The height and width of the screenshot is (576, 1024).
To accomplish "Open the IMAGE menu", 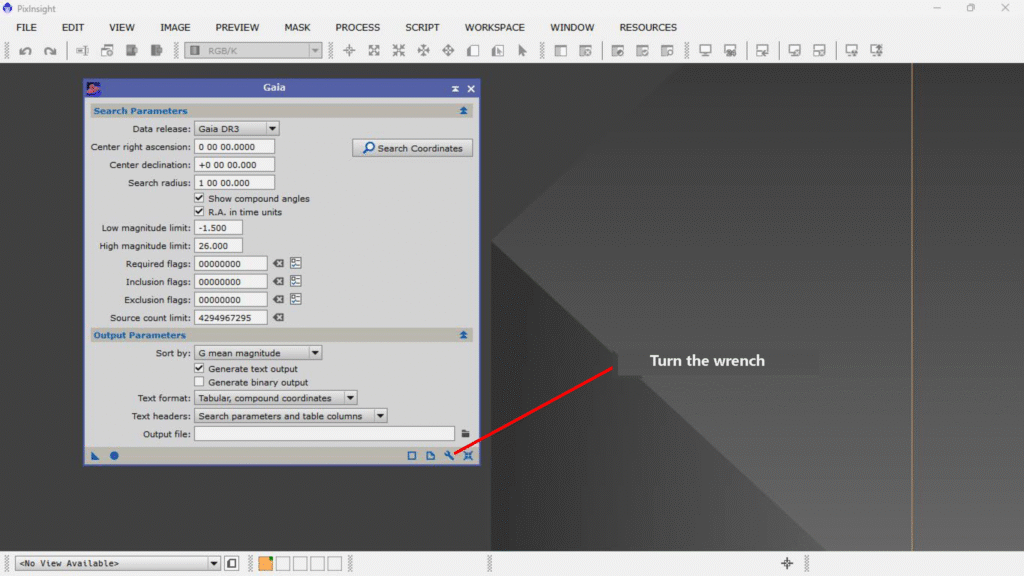I will (x=175, y=27).
